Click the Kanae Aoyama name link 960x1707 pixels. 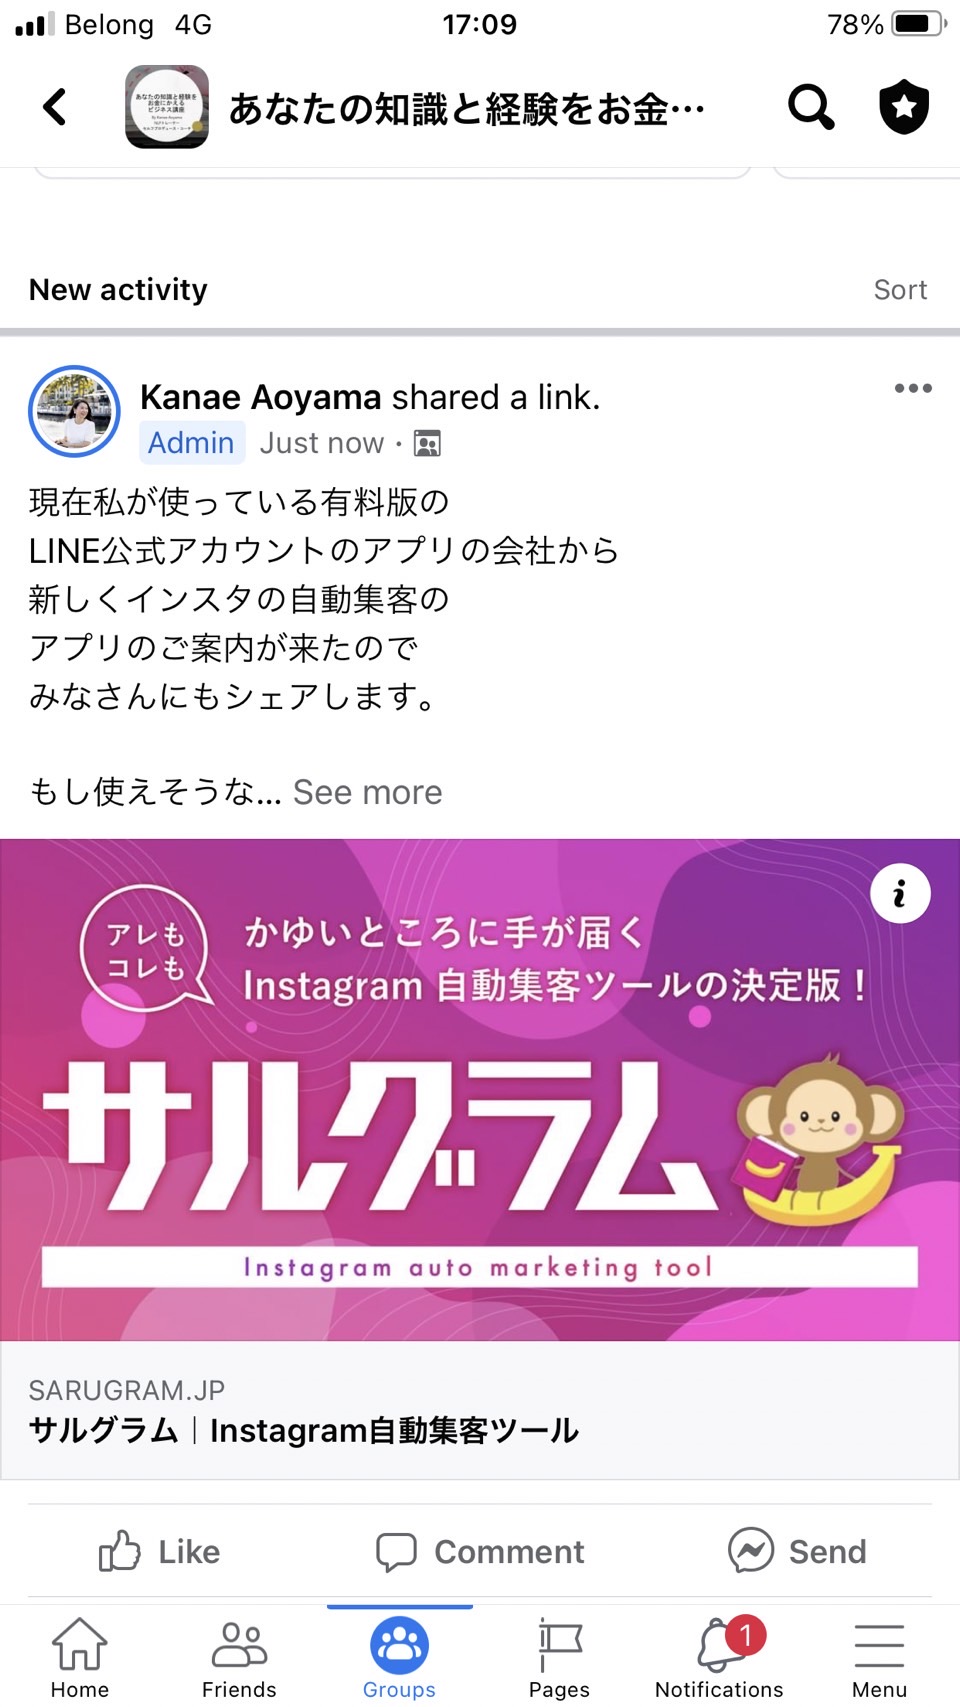pyautogui.click(x=260, y=397)
